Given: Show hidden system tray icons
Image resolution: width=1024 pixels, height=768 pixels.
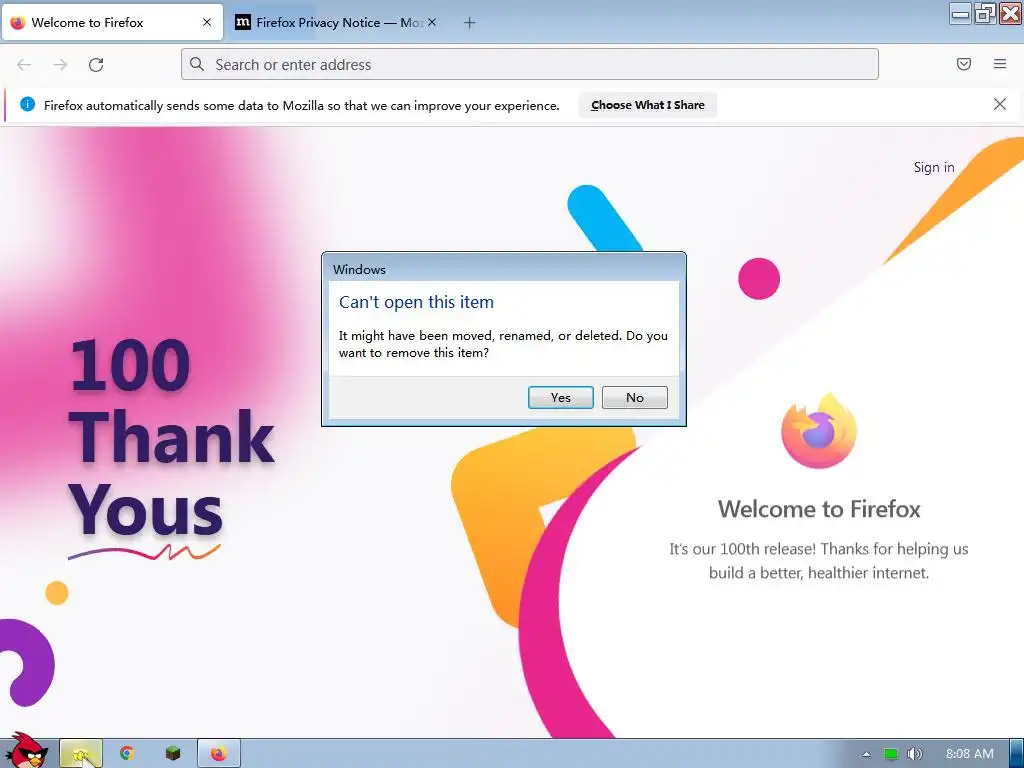Looking at the screenshot, I should click(x=866, y=754).
